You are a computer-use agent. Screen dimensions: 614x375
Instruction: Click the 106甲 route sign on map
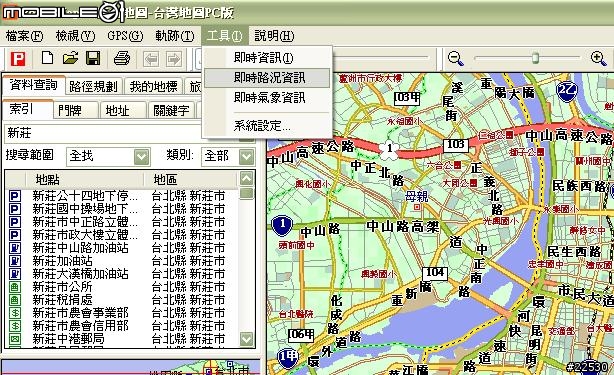pyautogui.click(x=301, y=334)
